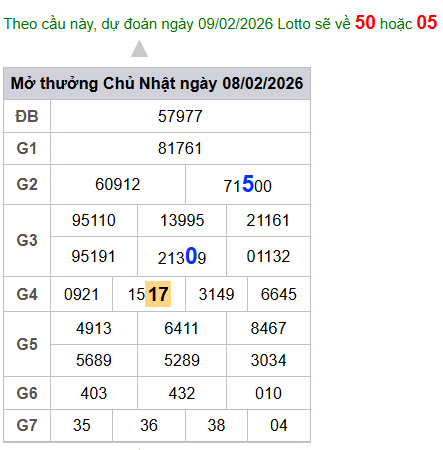Click G5 number 6411
The image size is (443, 450).
click(x=182, y=328)
